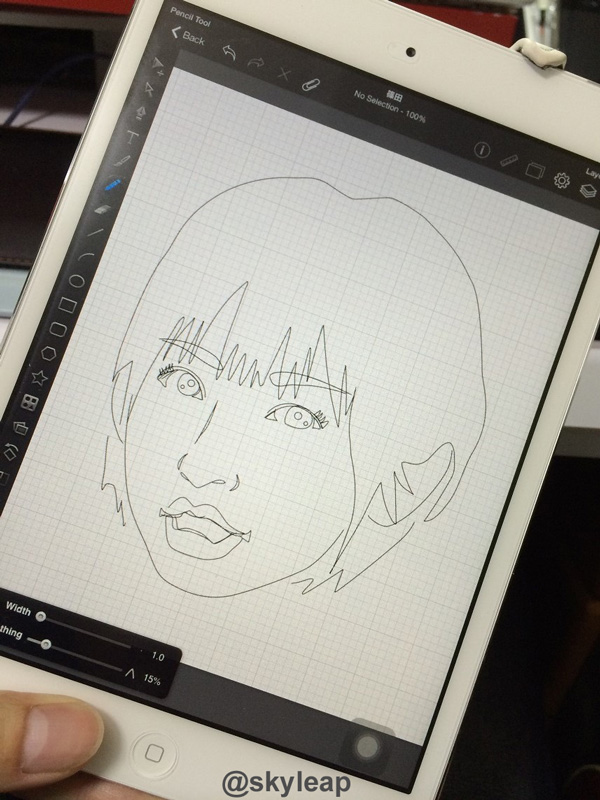The image size is (600, 800).
Task: Open the canvas sheets icon
Action: point(535,170)
